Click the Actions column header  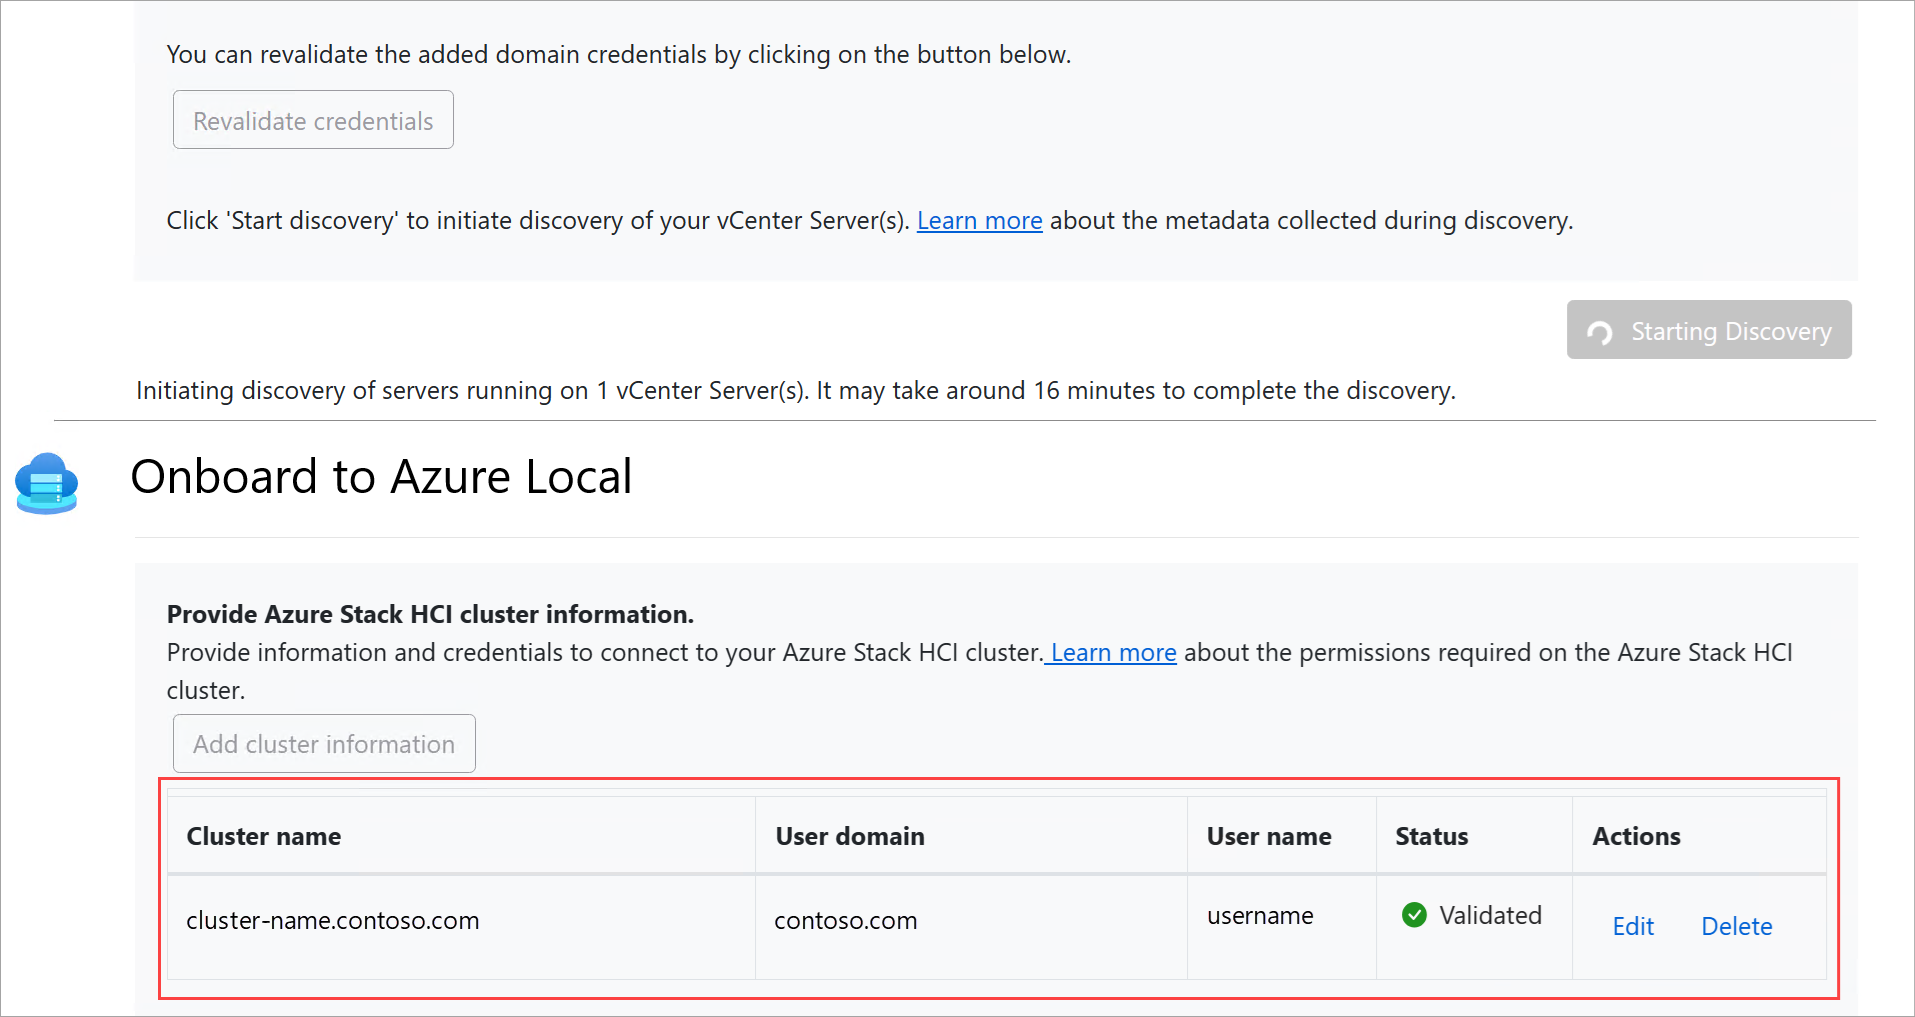coord(1636,836)
